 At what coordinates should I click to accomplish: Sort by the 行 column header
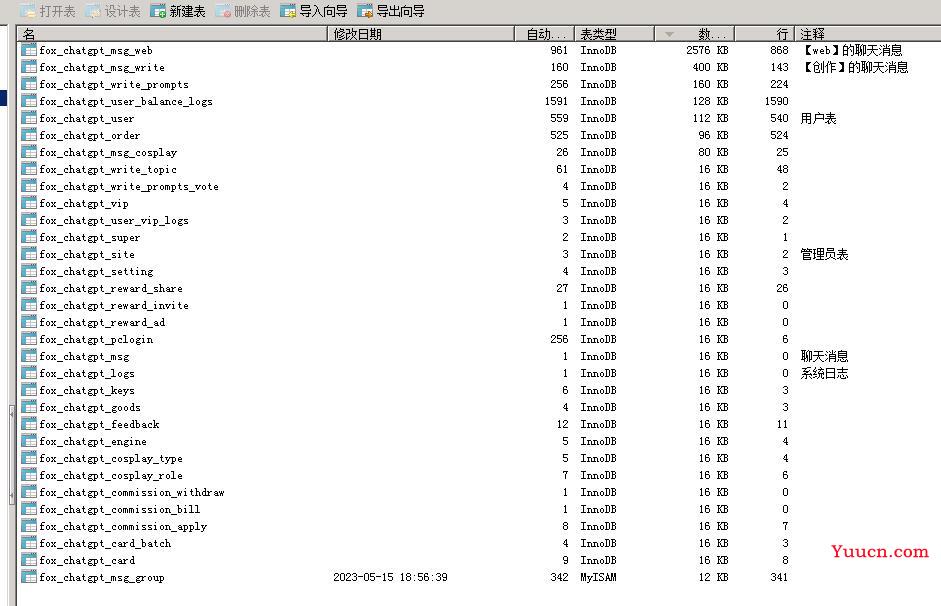click(x=765, y=34)
